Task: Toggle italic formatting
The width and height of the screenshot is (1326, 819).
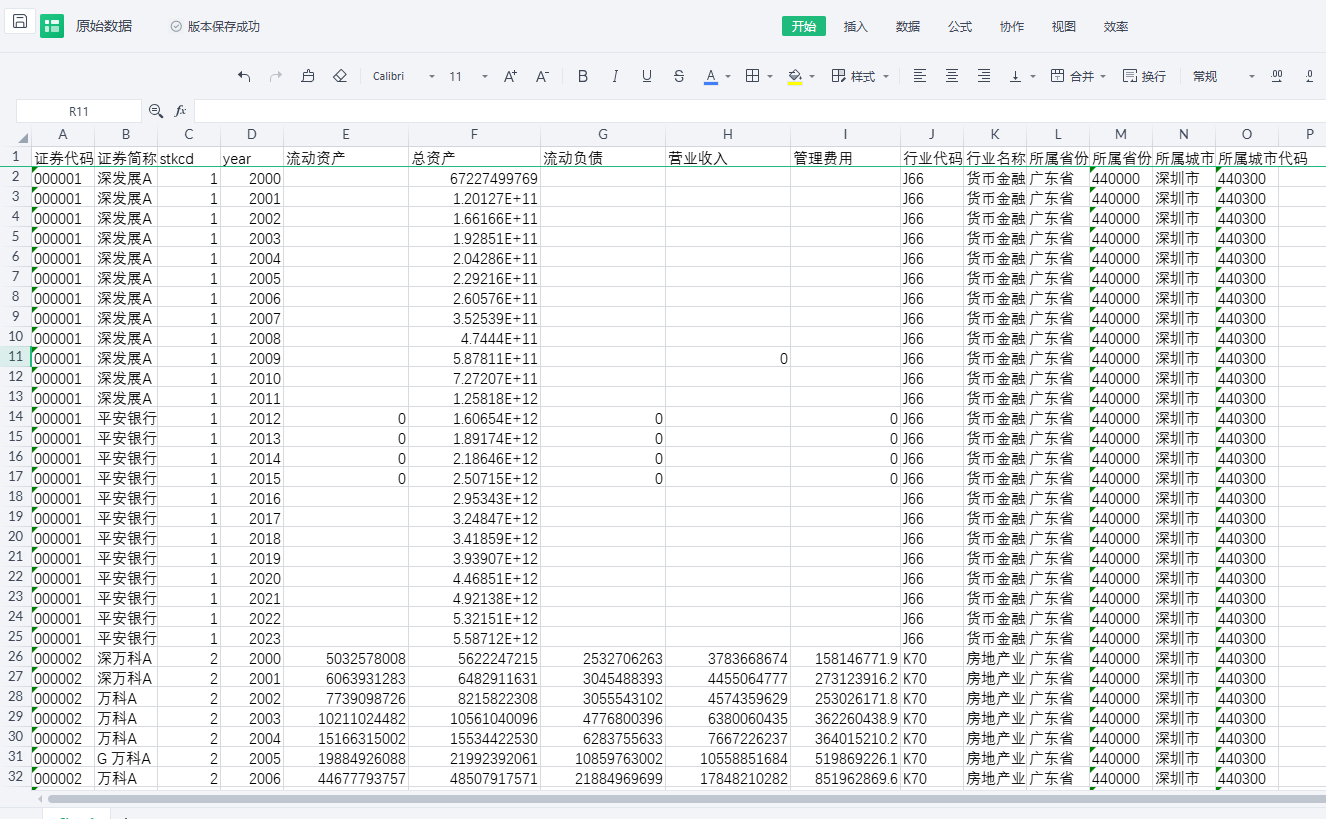Action: click(615, 76)
